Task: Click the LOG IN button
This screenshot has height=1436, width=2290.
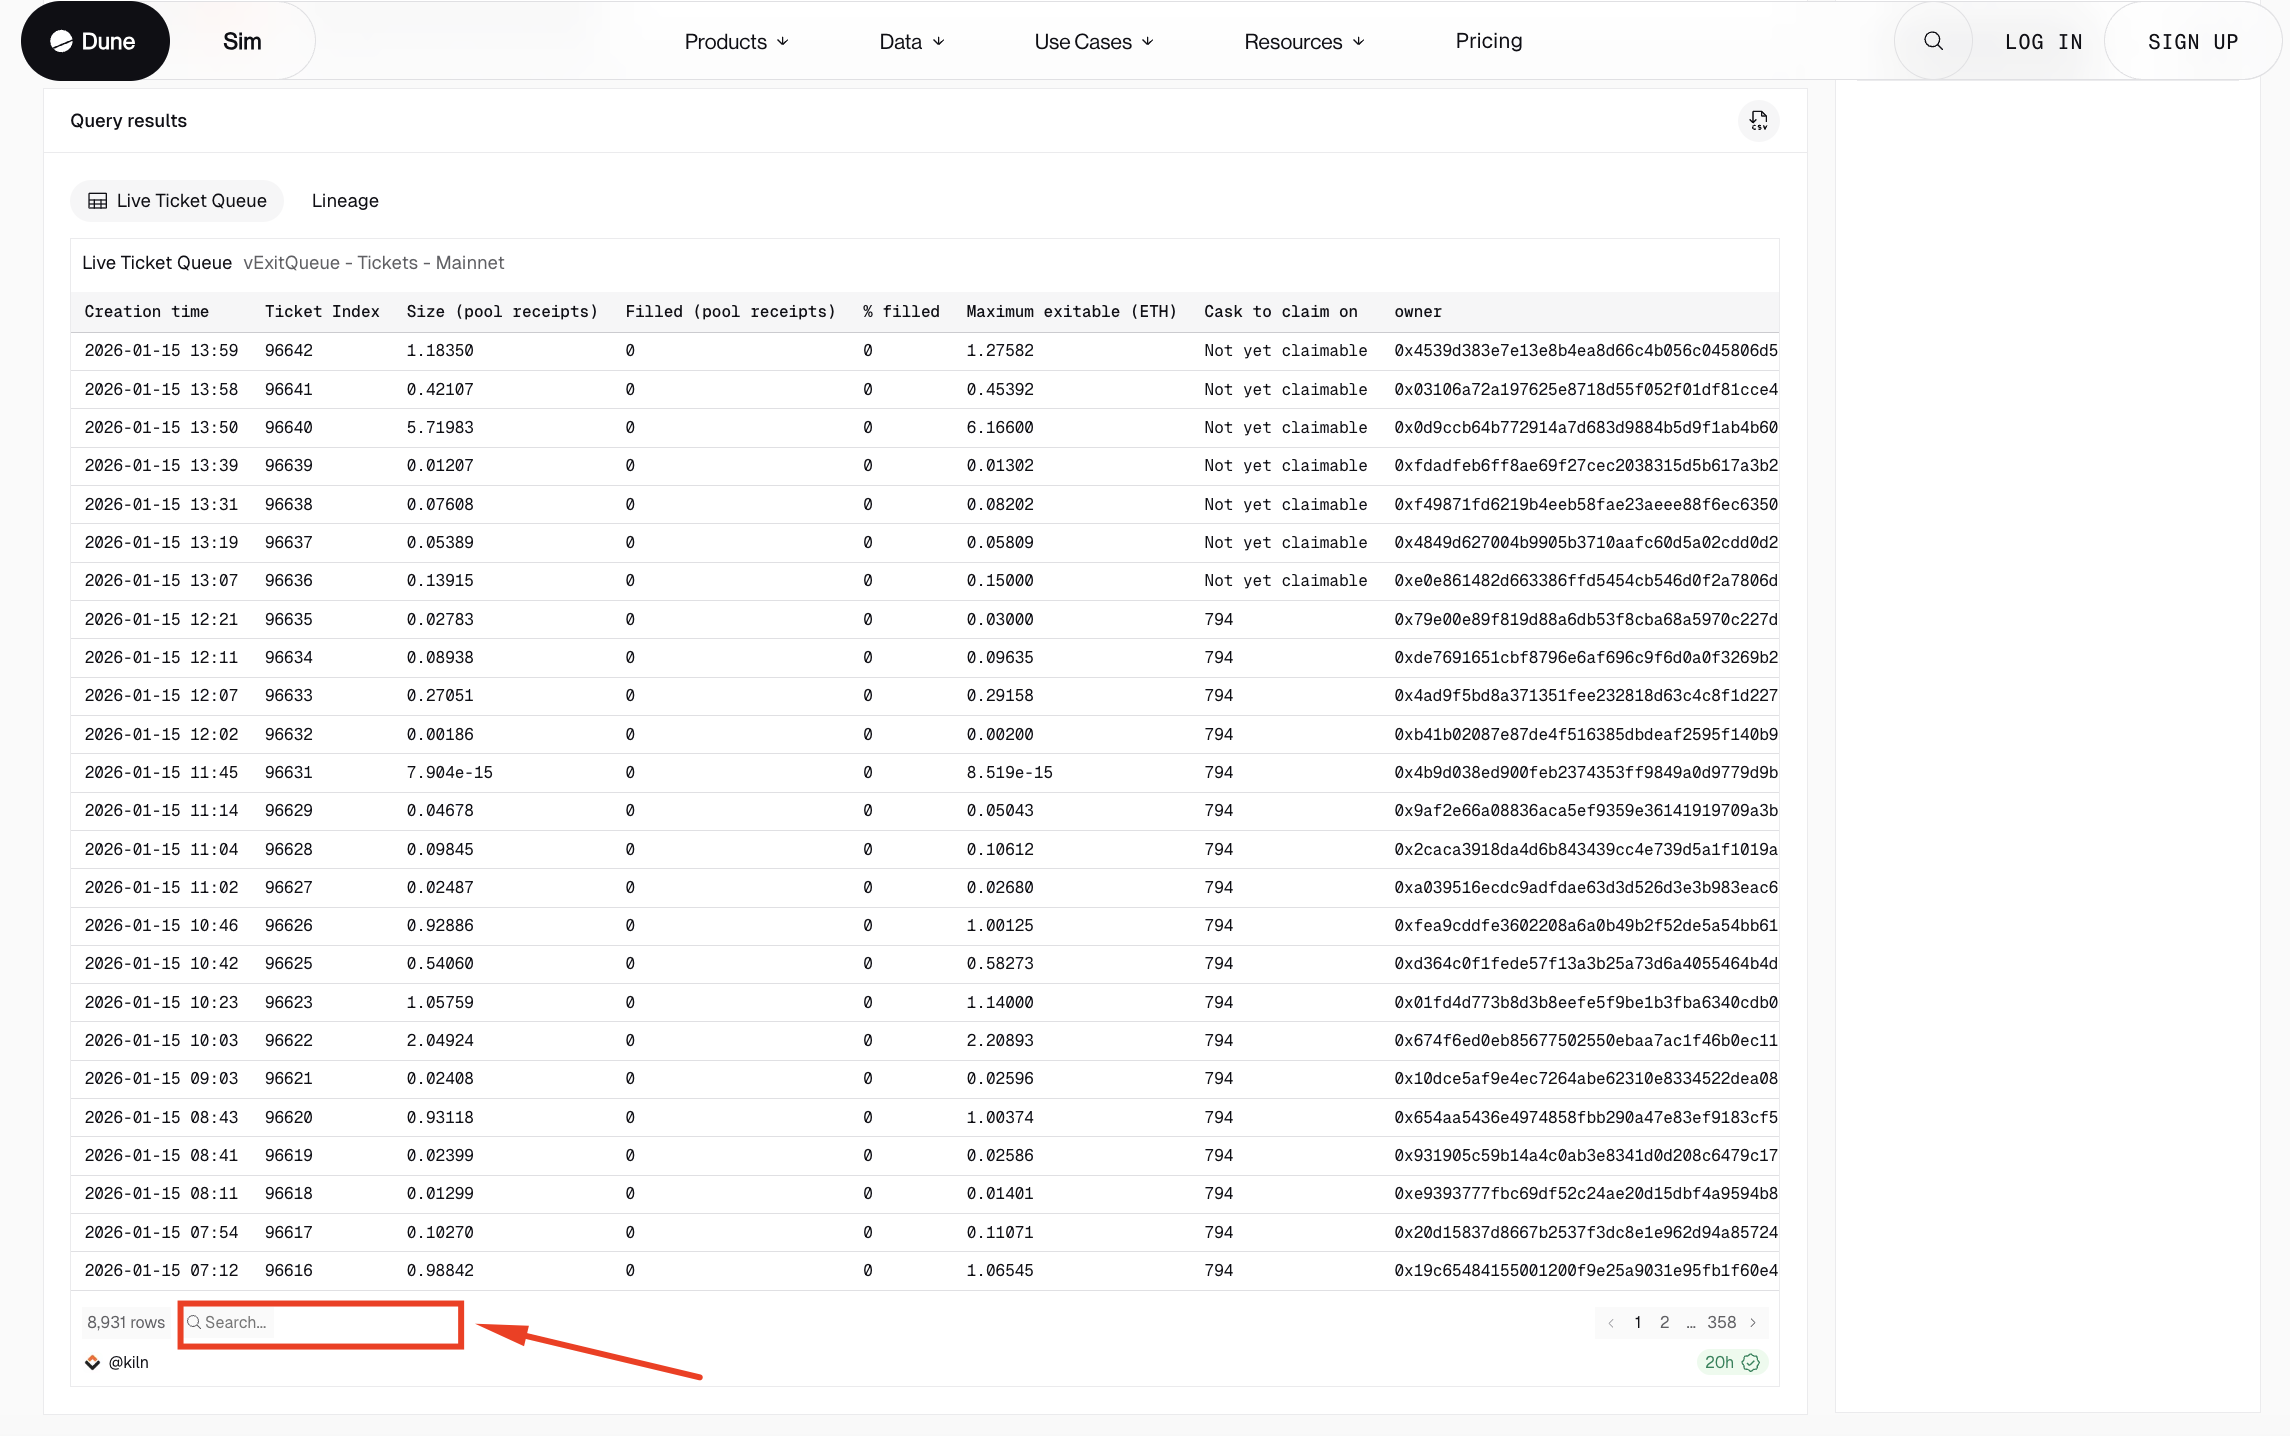Action: click(x=2043, y=42)
